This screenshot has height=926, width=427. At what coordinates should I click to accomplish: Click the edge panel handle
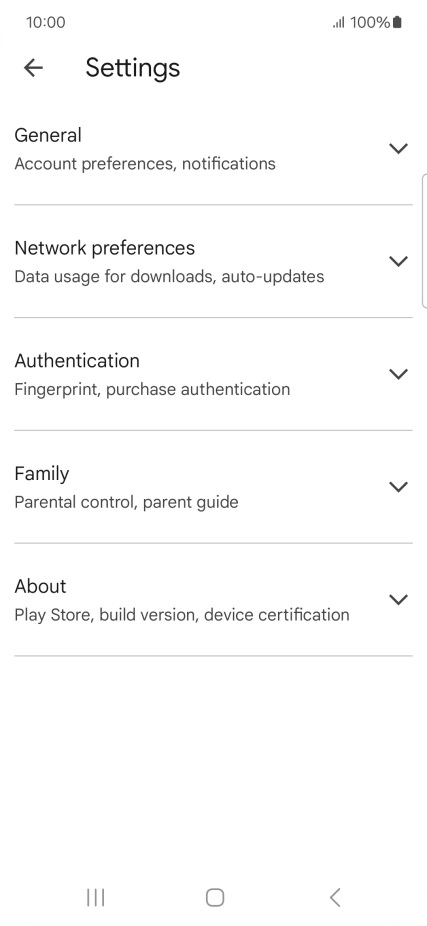pyautogui.click(x=425, y=241)
